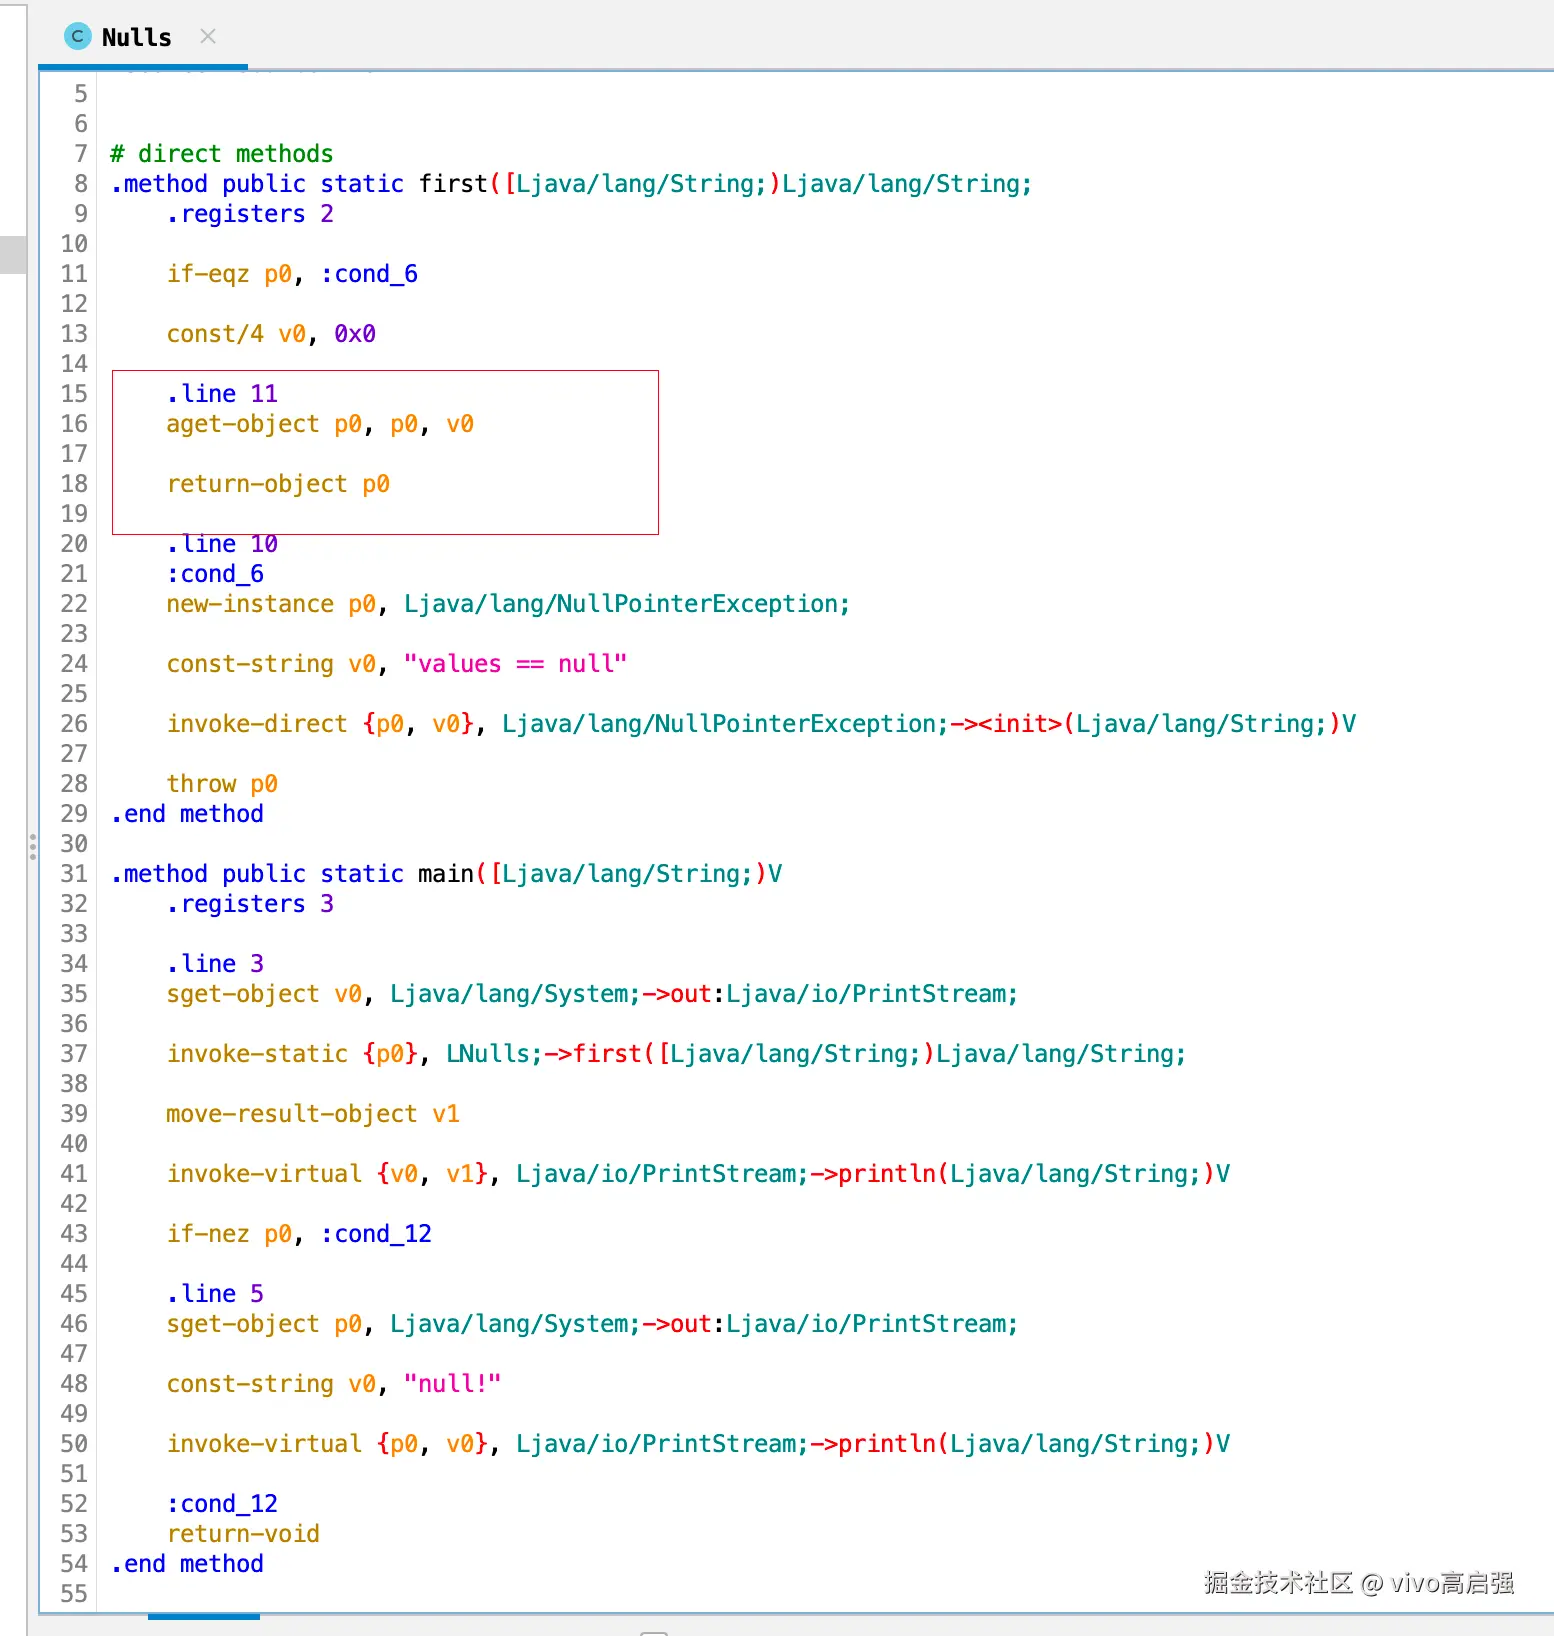Viewport: 1554px width, 1636px height.
Task: Close the Nulls editor tab
Action: click(x=208, y=37)
